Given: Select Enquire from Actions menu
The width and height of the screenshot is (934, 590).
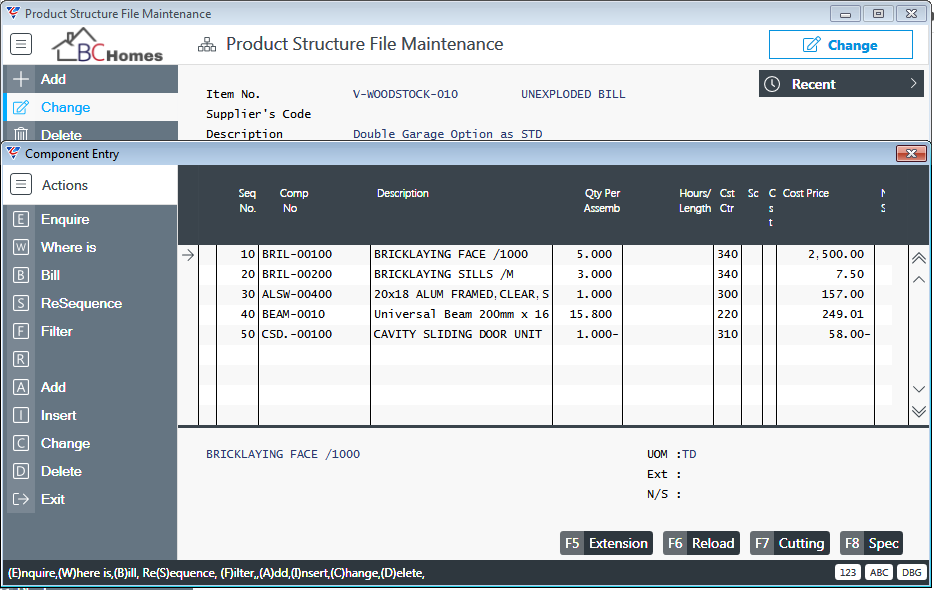Looking at the screenshot, I should 65,219.
